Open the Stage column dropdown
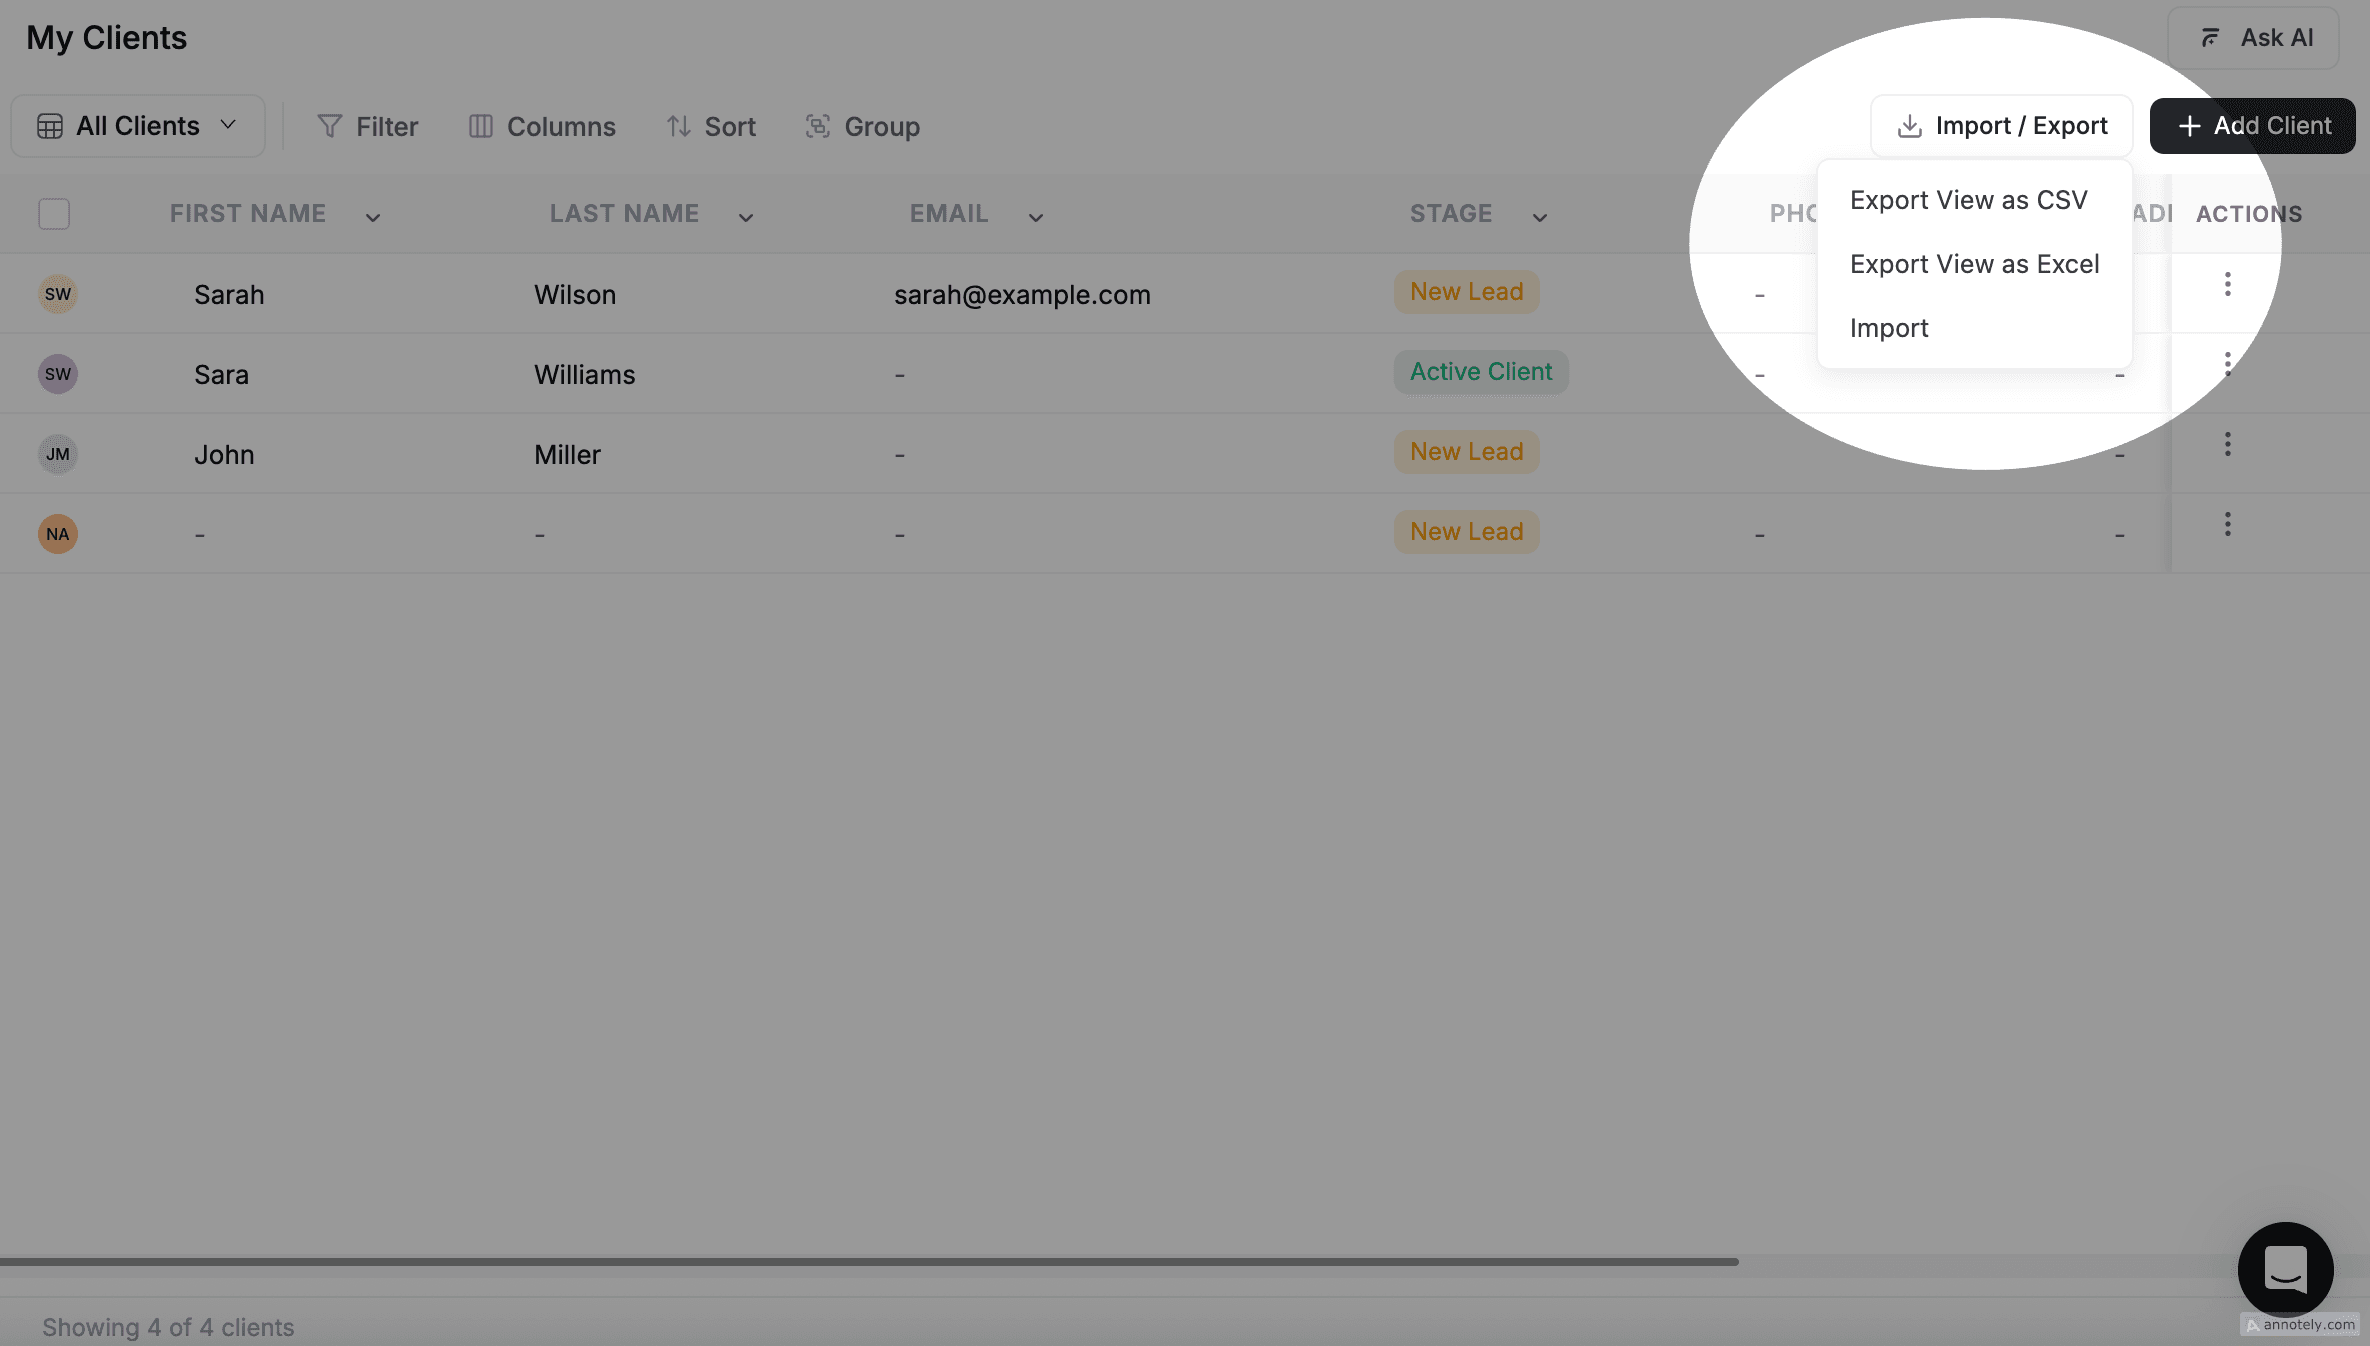Viewport: 2370px width, 1346px height. tap(1540, 216)
